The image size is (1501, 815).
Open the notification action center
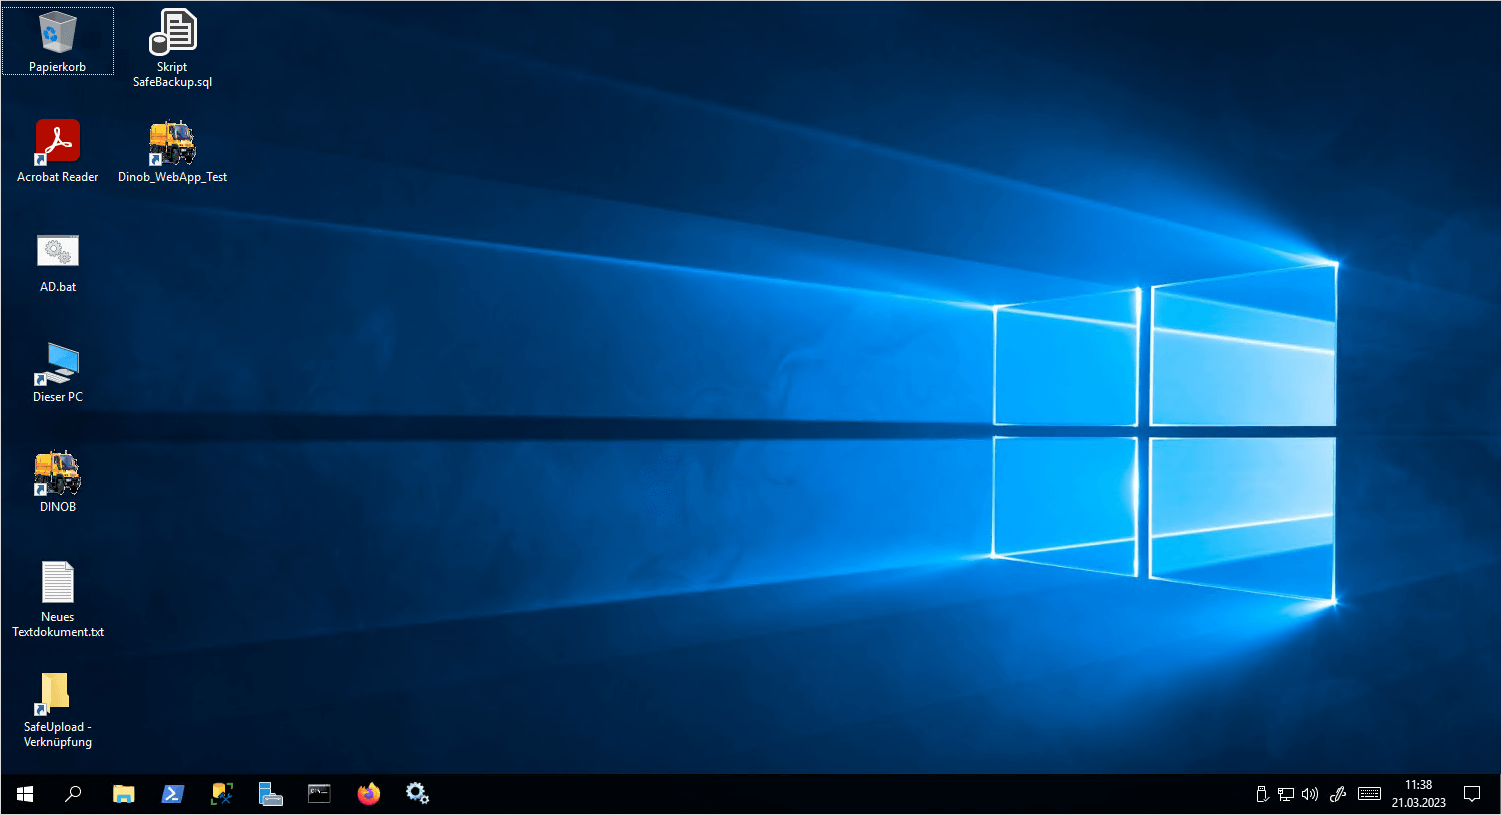[1472, 794]
